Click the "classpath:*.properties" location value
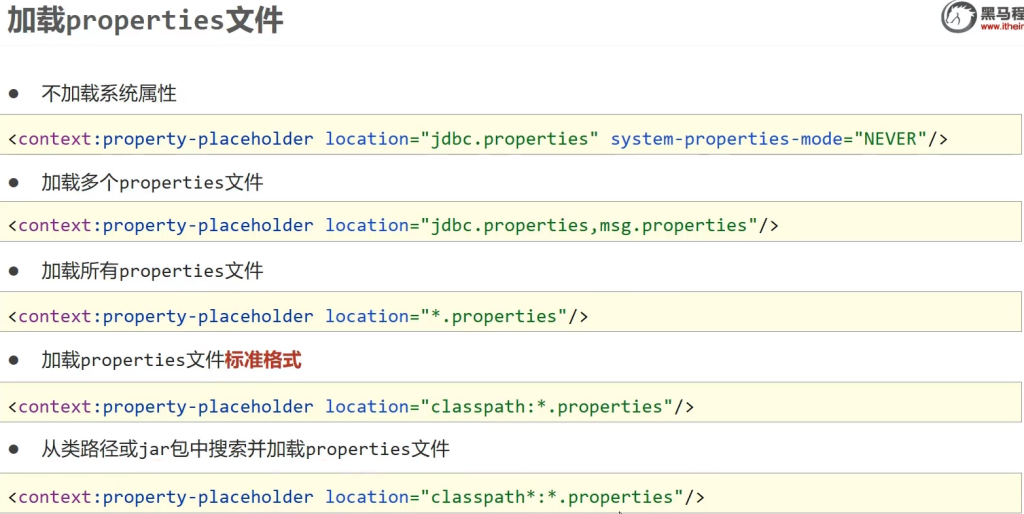The height and width of the screenshot is (514, 1024). point(546,406)
